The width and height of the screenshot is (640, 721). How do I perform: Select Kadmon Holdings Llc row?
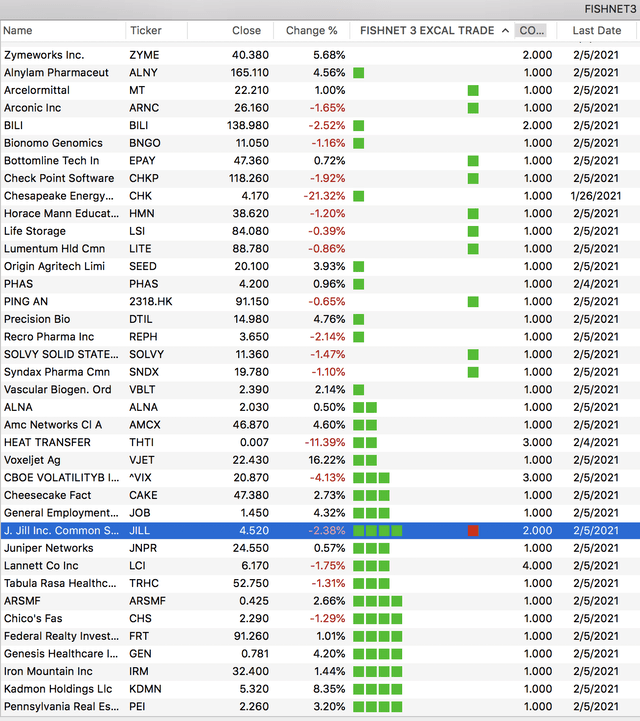coord(320,689)
